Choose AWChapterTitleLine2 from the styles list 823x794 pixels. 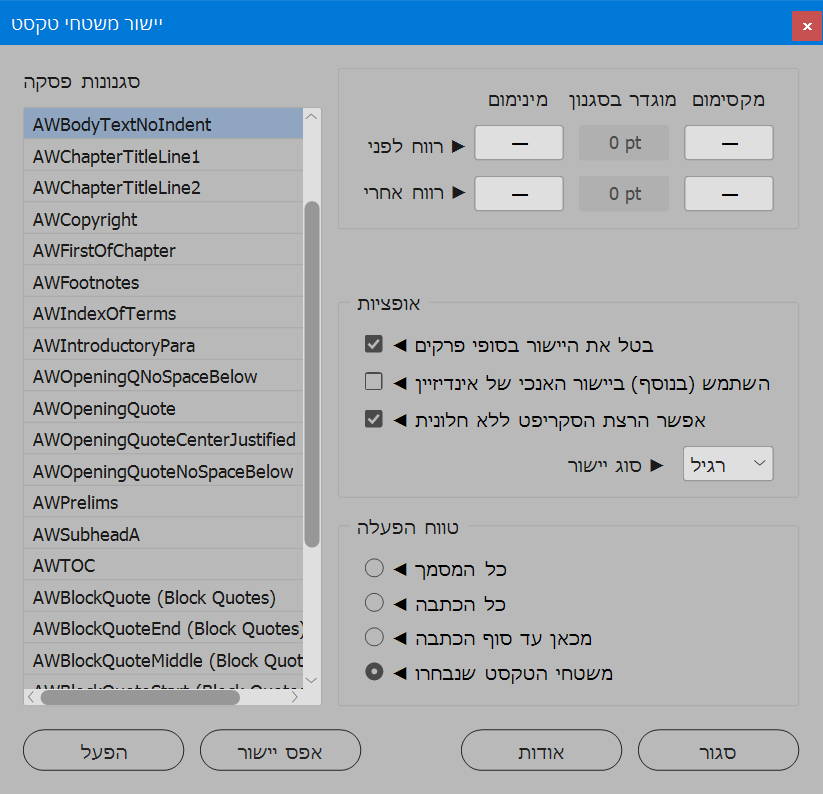pyautogui.click(x=163, y=187)
